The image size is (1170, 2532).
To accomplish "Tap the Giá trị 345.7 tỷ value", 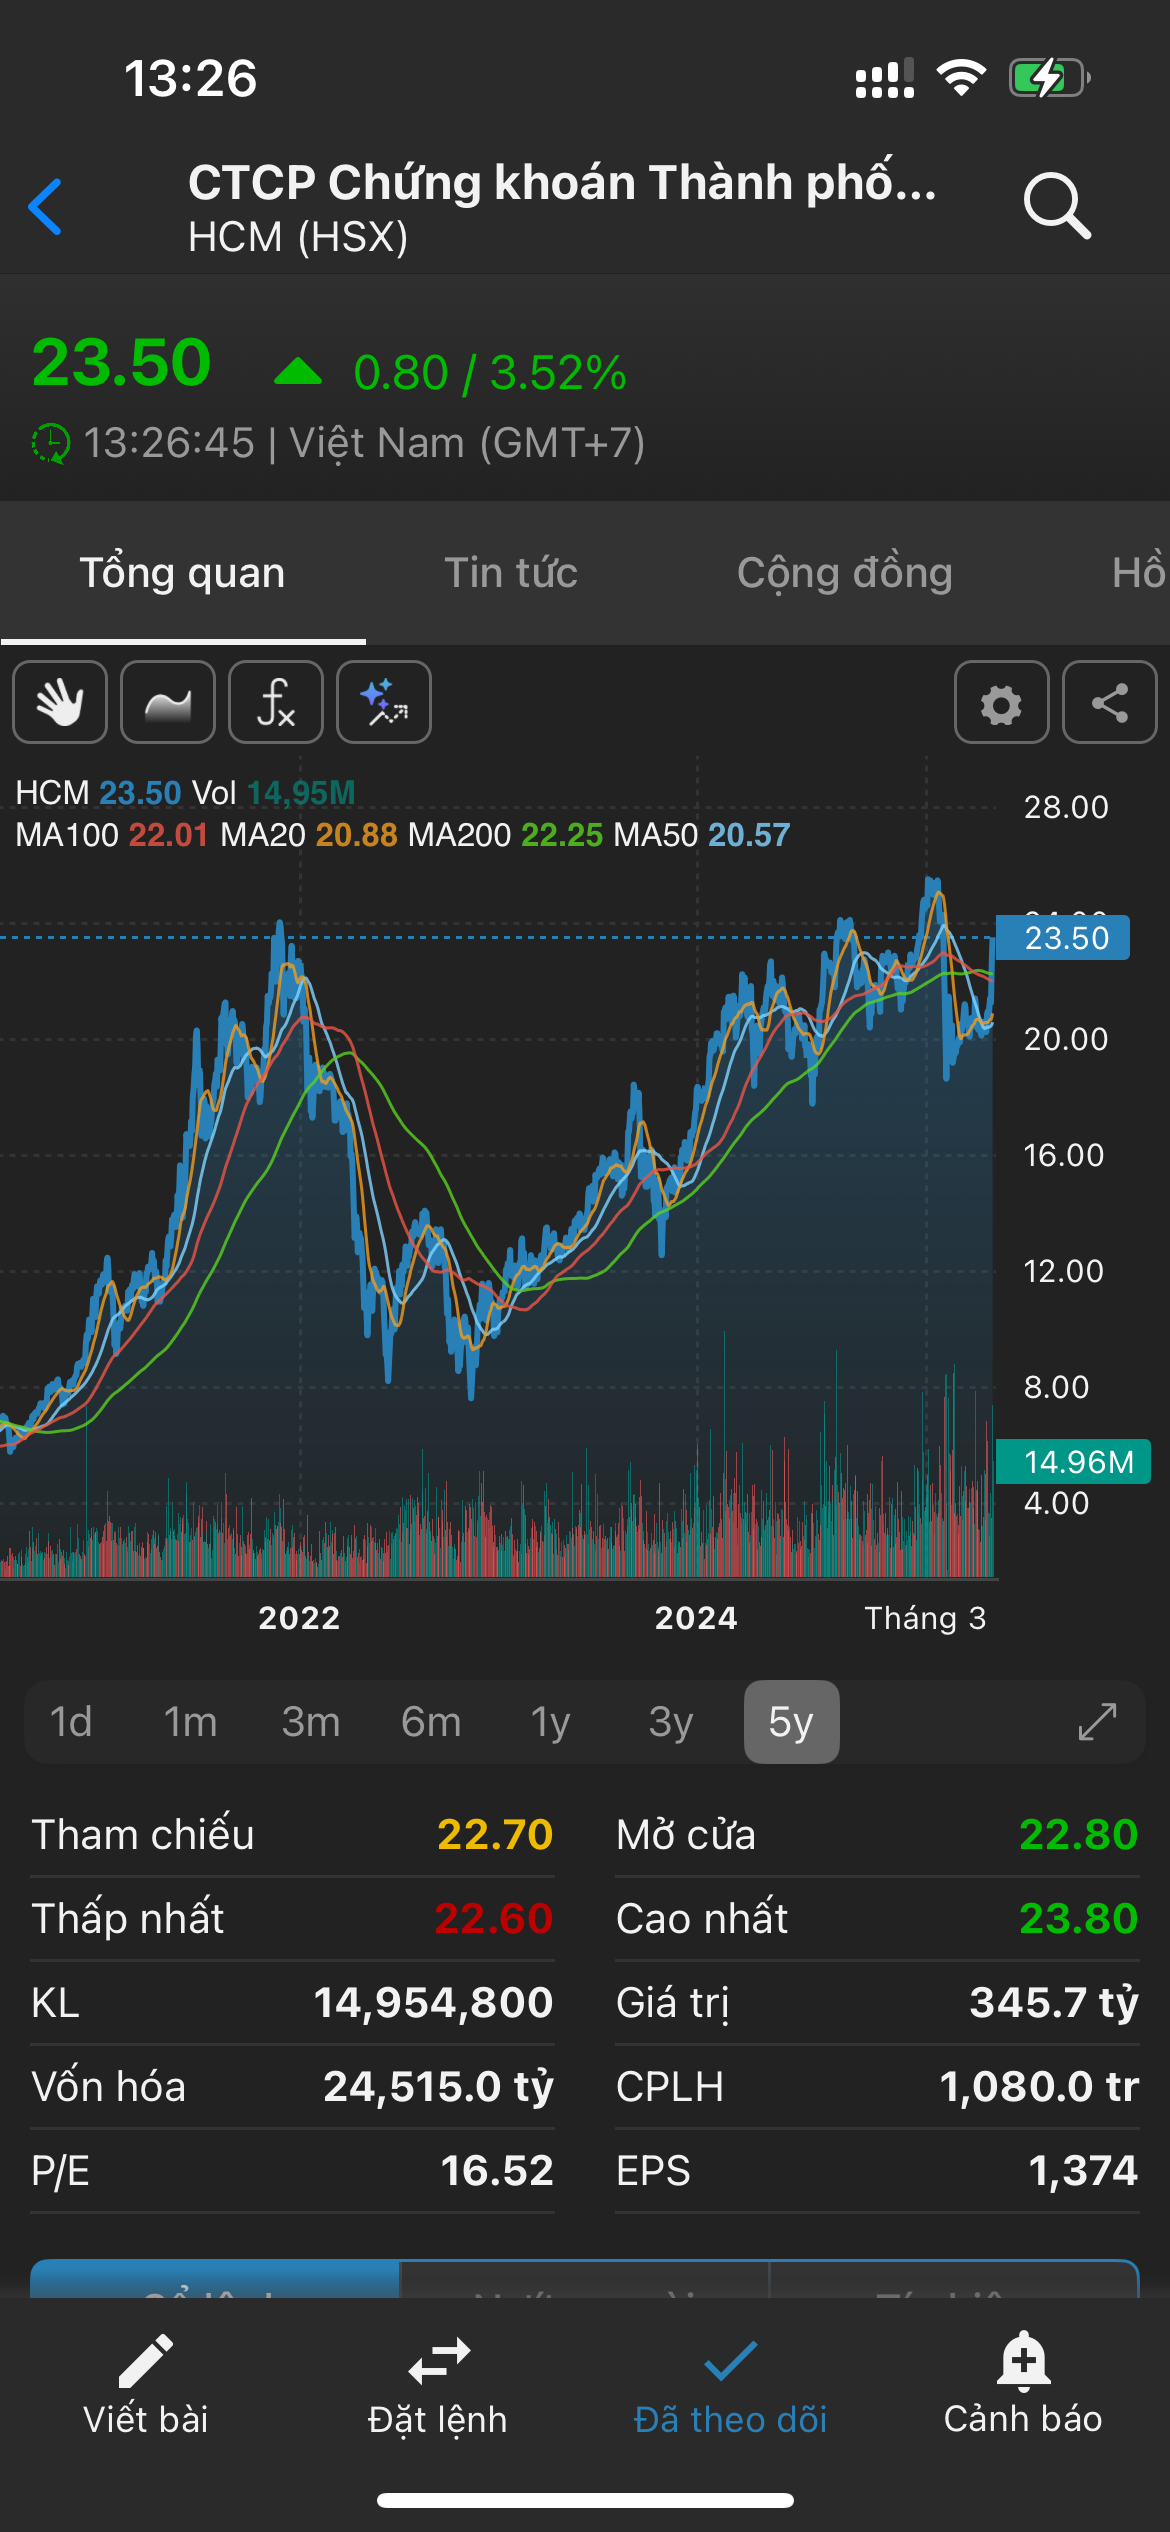I will point(1054,2003).
